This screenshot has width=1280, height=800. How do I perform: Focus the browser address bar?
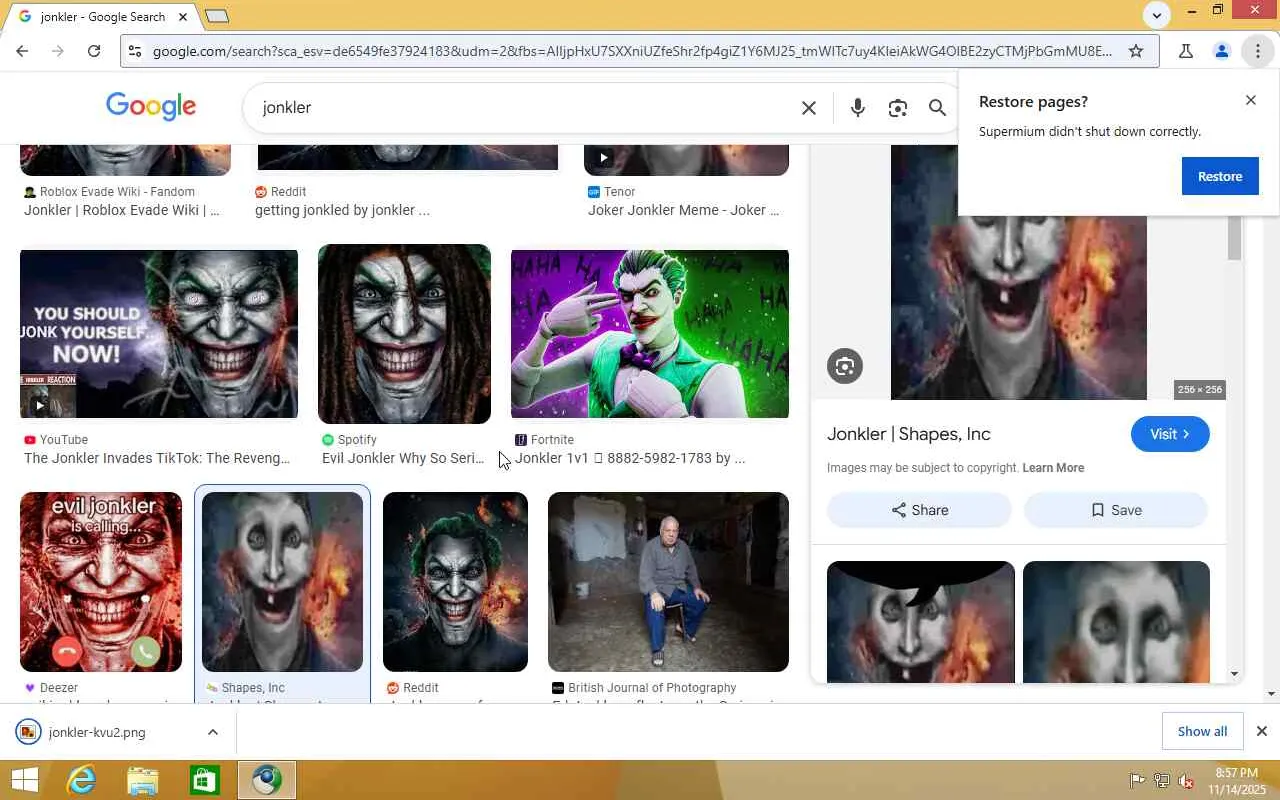point(632,51)
